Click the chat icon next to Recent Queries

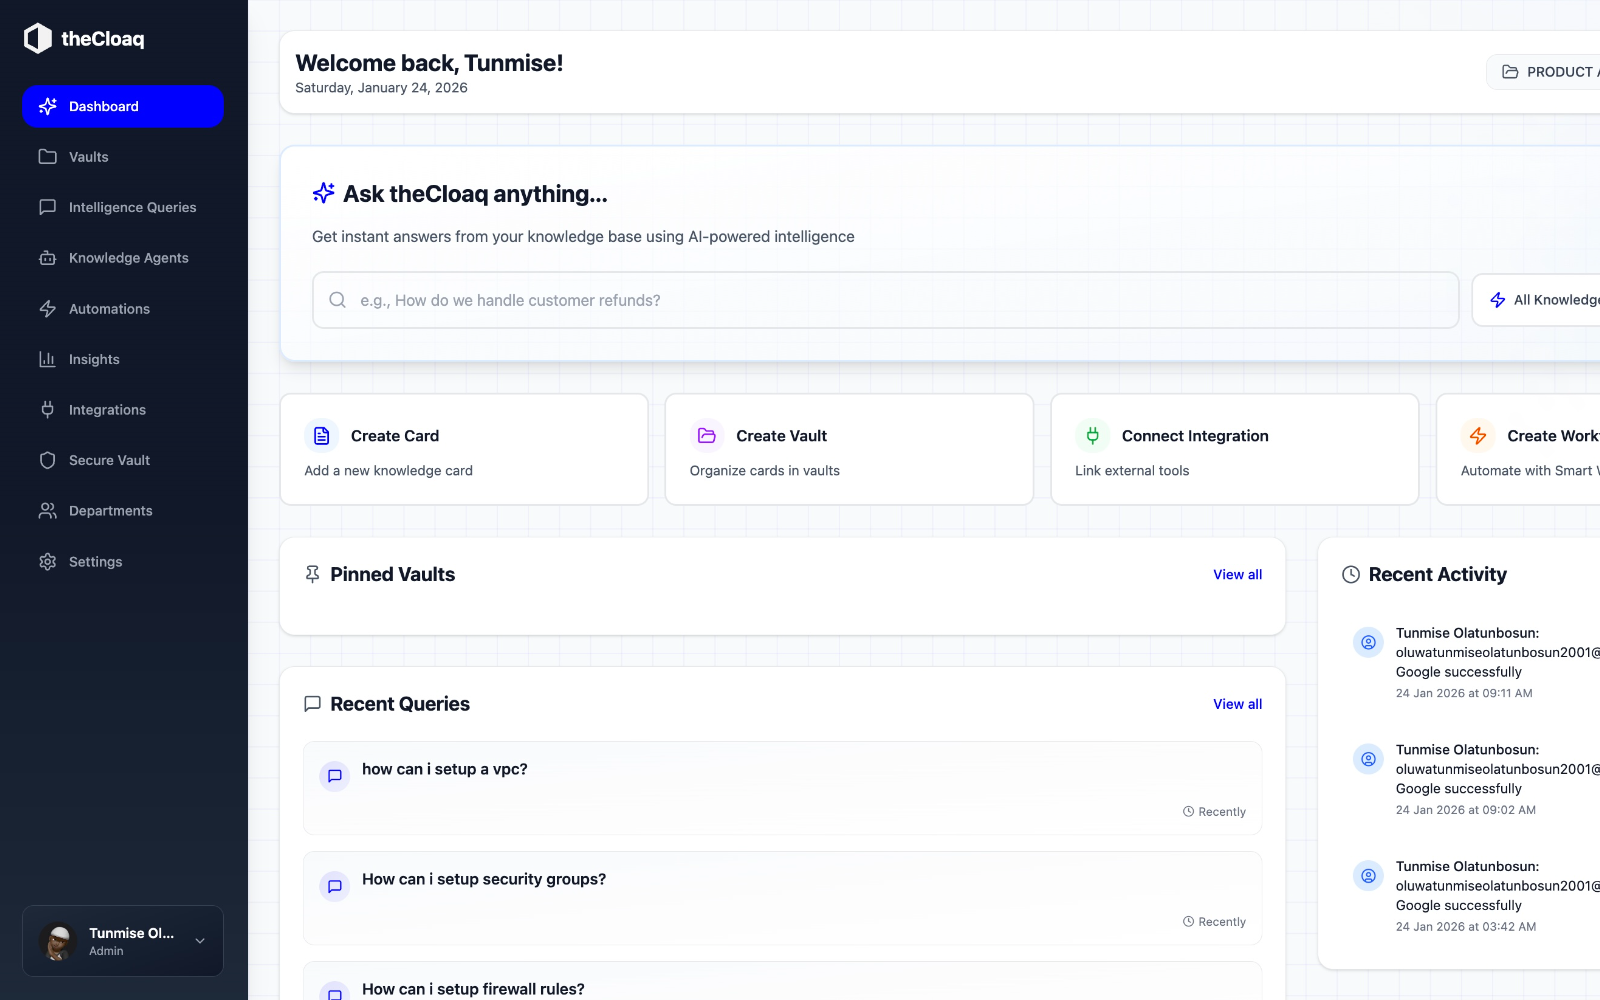coord(312,704)
